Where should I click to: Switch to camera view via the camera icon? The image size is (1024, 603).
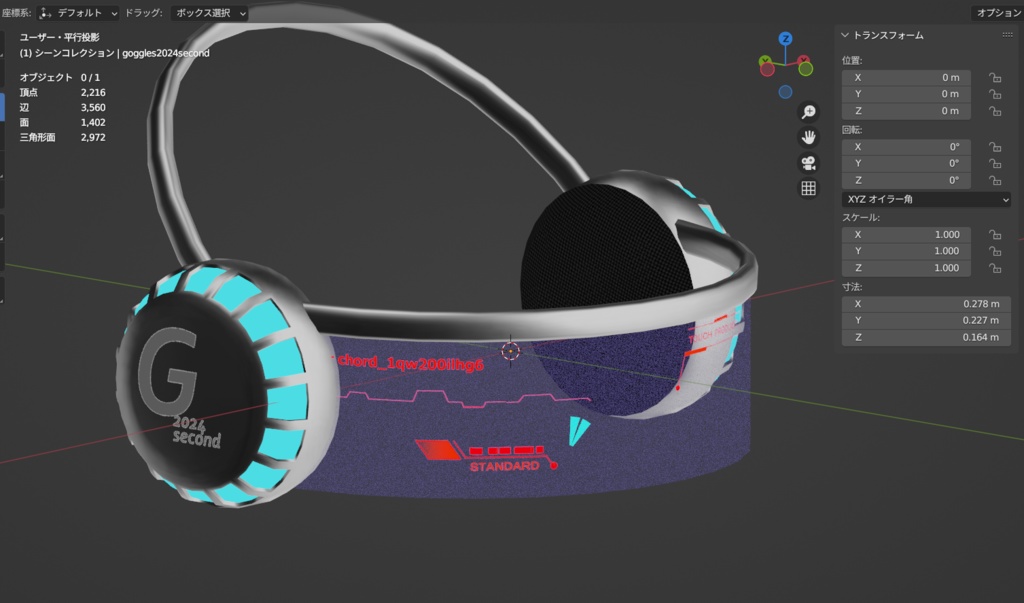(x=808, y=163)
